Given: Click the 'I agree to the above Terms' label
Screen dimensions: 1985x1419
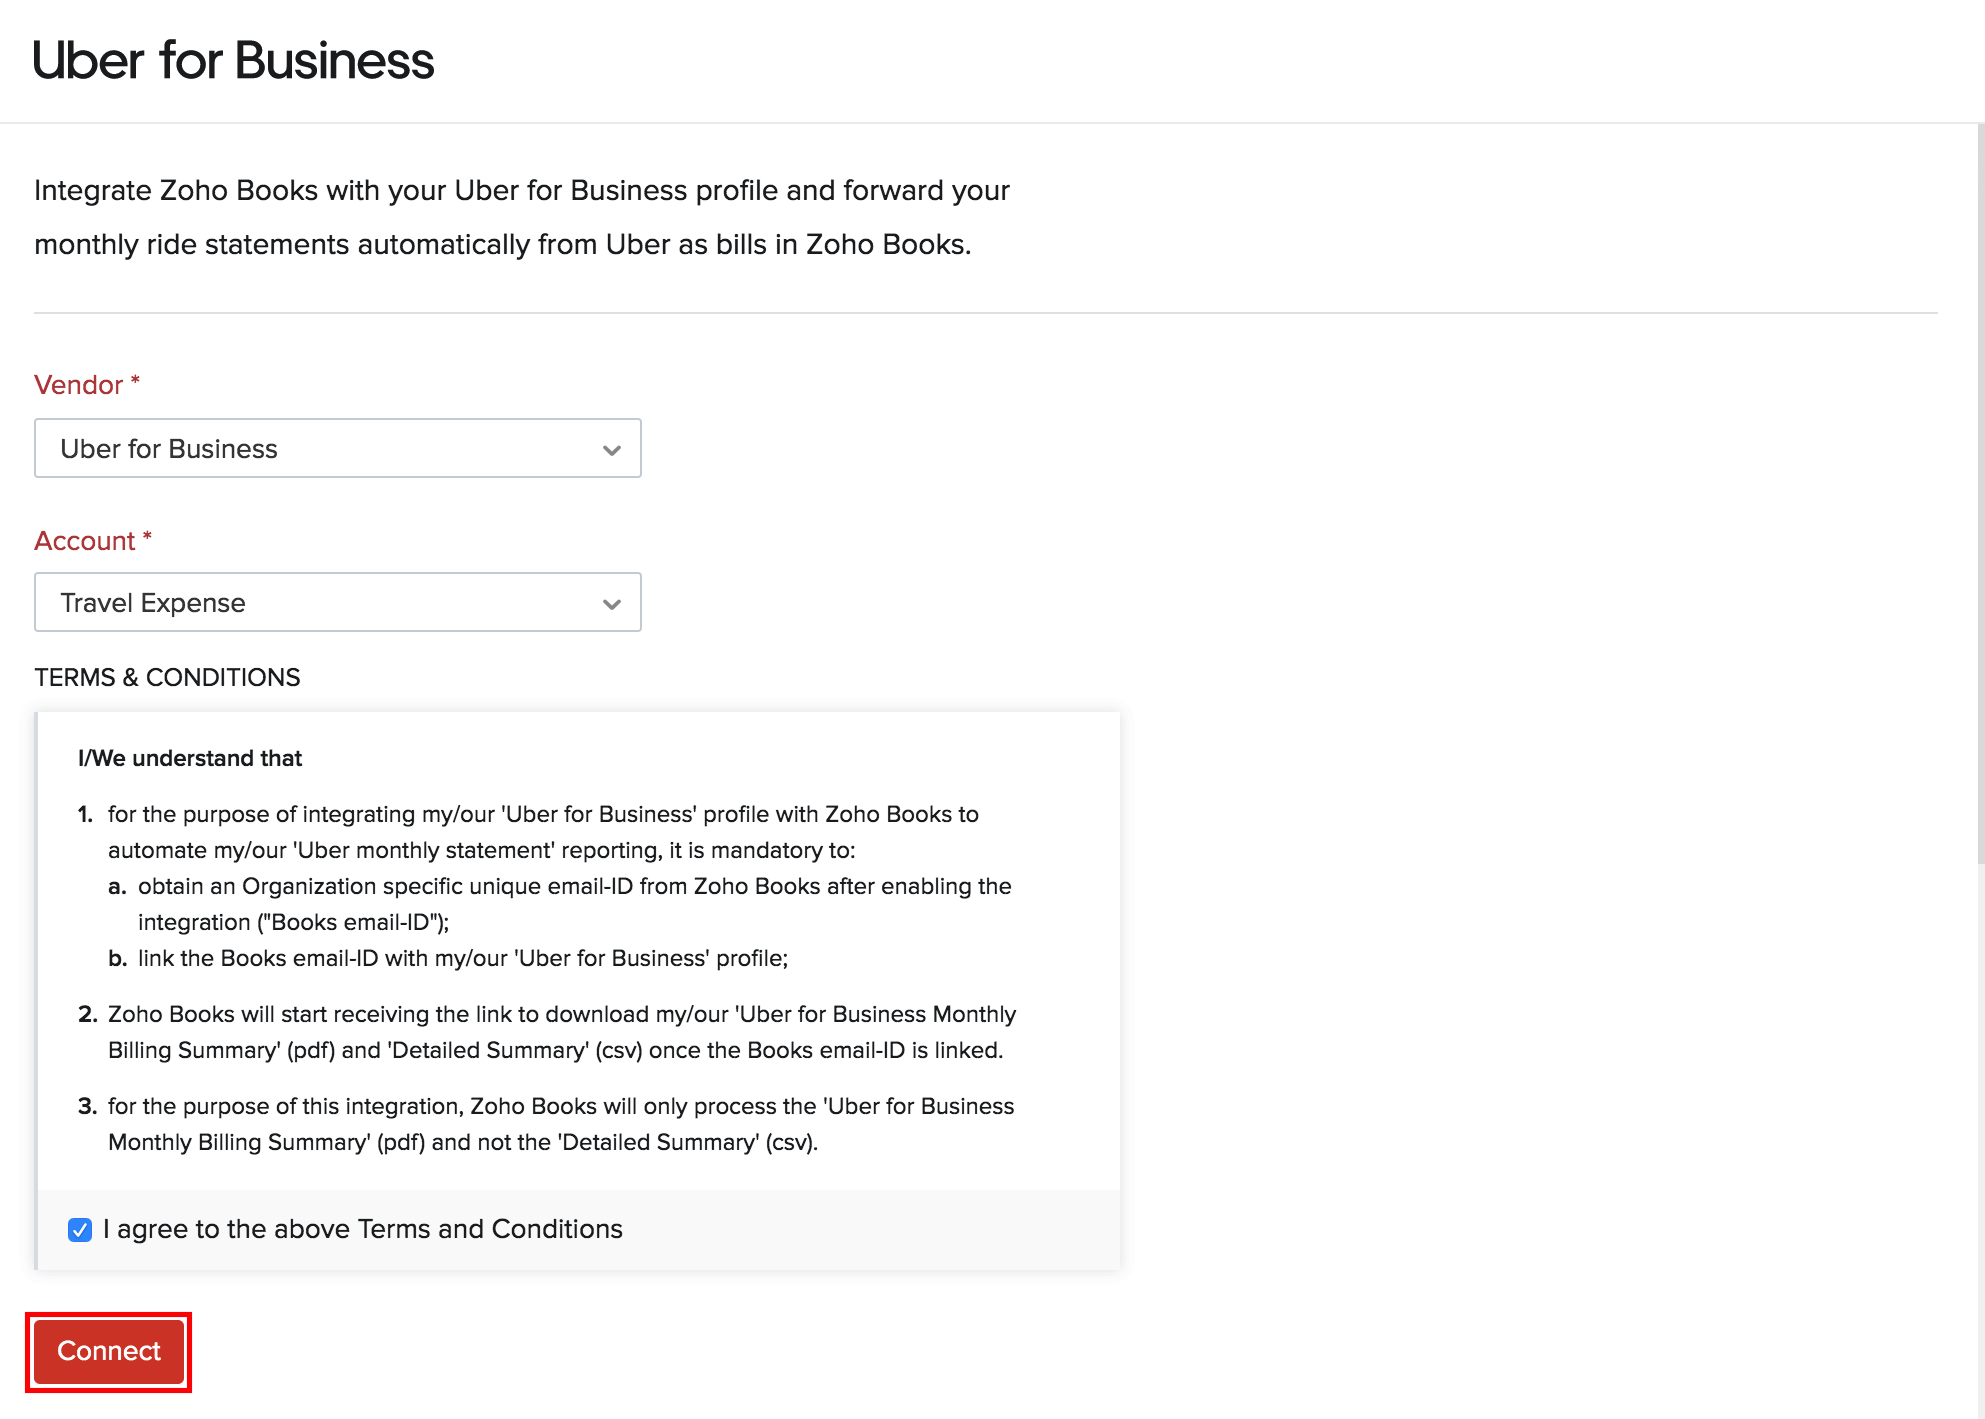Looking at the screenshot, I should pyautogui.click(x=362, y=1229).
